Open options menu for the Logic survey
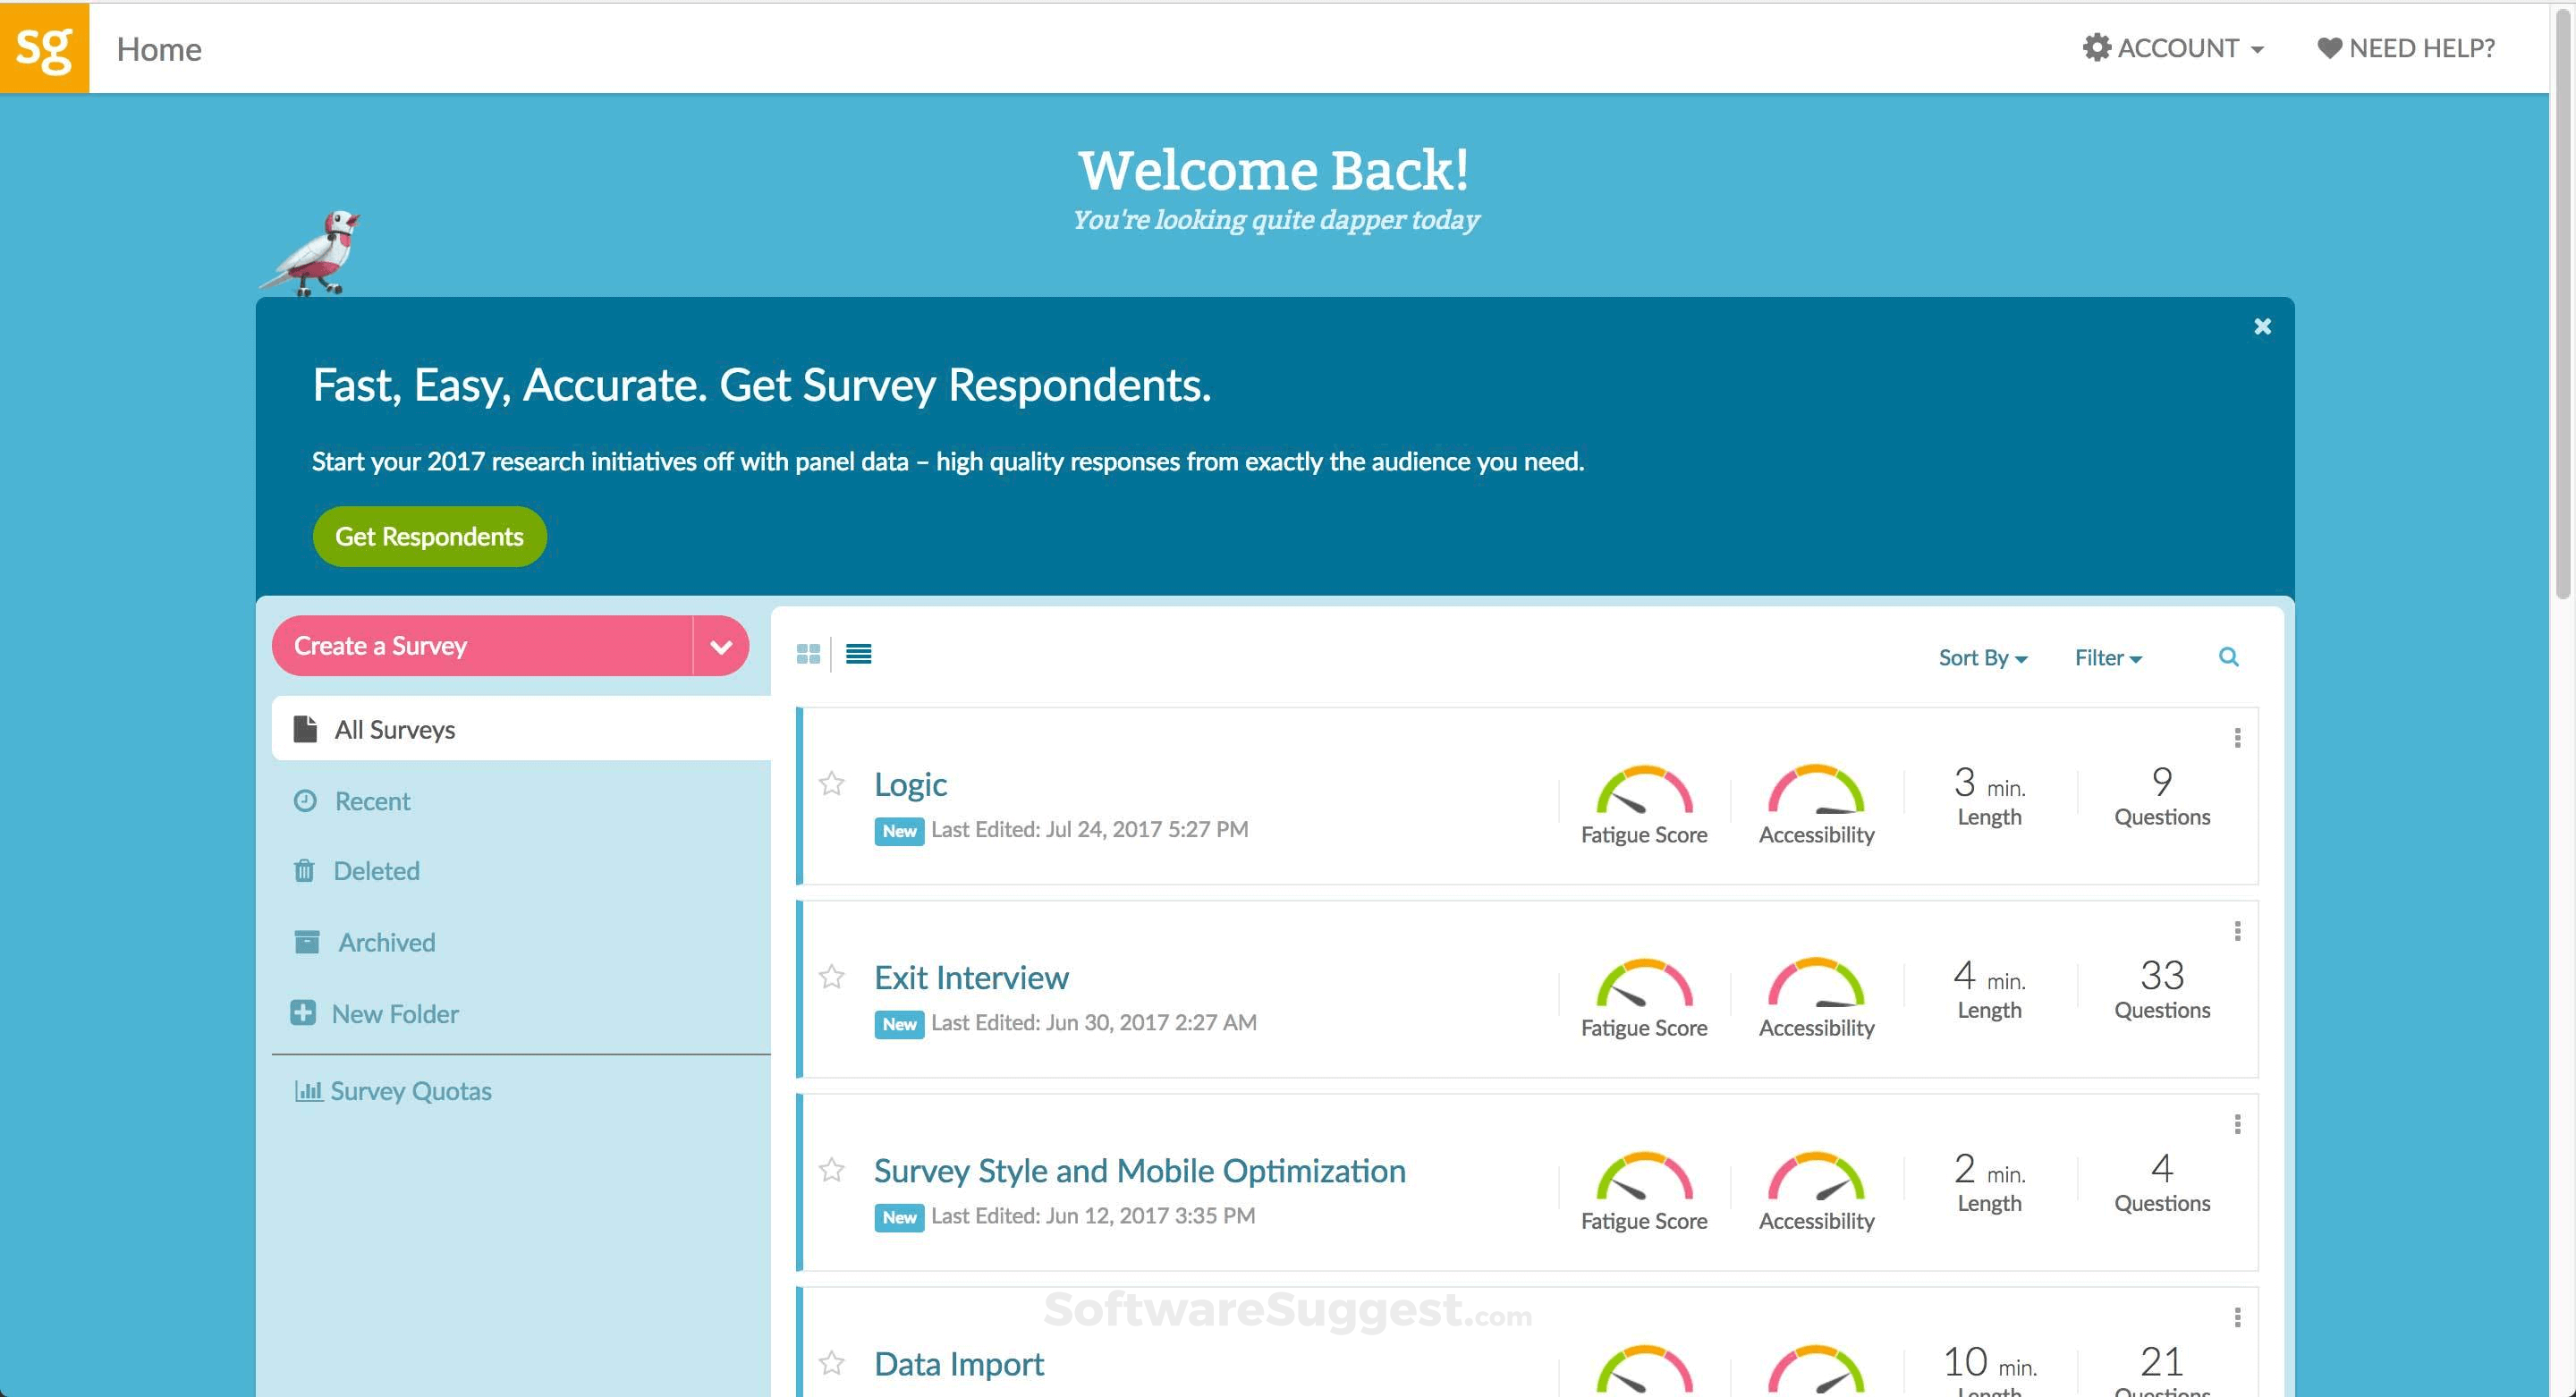This screenshot has height=1397, width=2576. point(2238,737)
